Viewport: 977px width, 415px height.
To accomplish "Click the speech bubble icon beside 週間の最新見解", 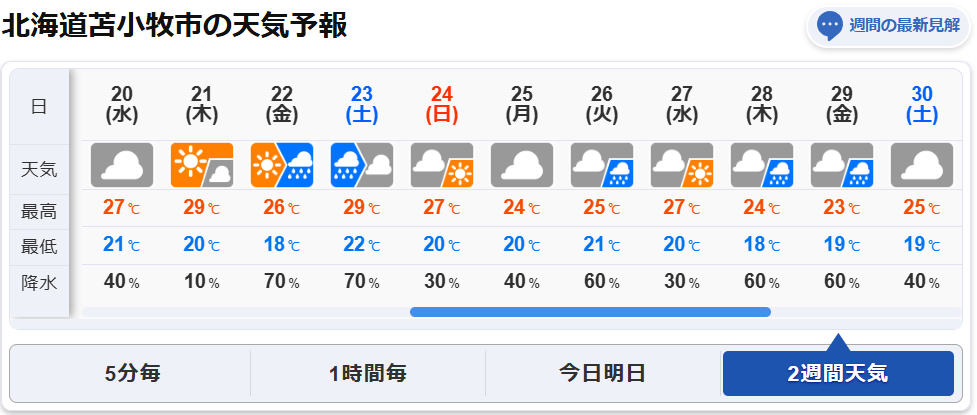I will (x=830, y=26).
